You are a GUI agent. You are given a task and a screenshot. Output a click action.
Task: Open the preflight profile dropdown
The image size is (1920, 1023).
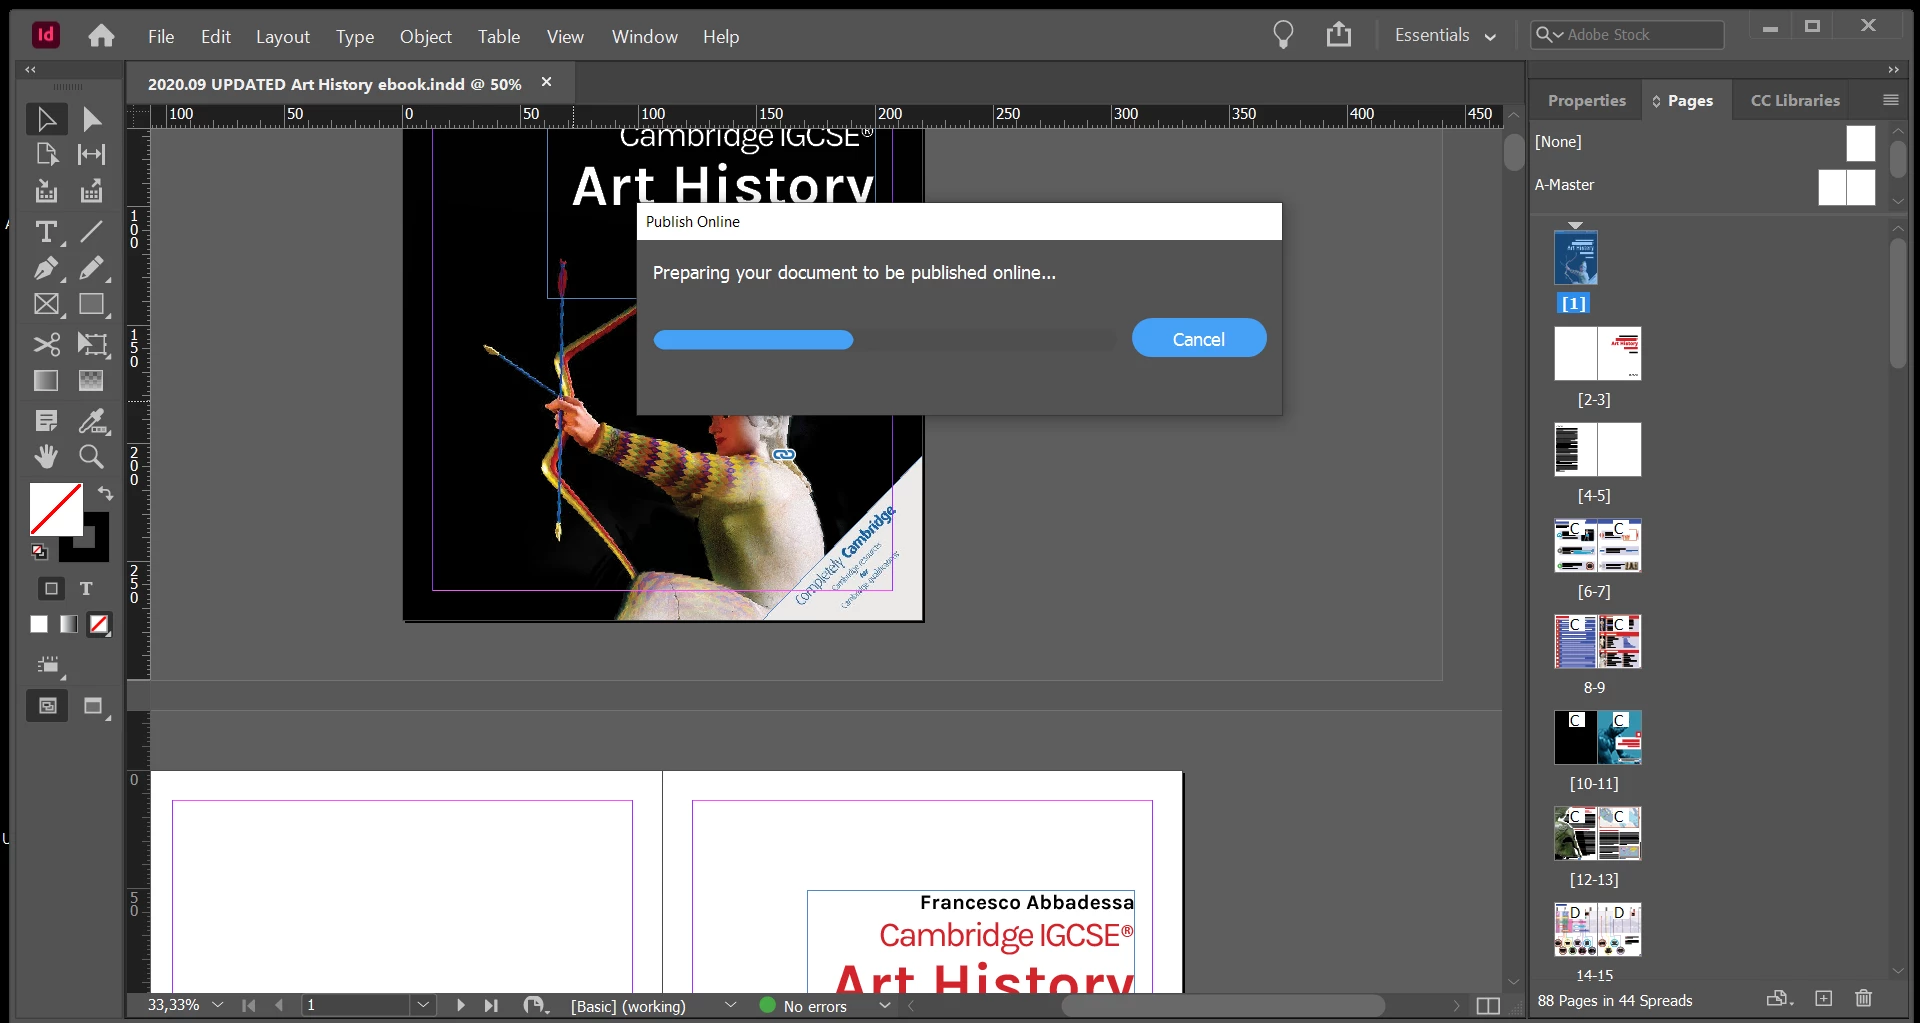click(730, 1005)
